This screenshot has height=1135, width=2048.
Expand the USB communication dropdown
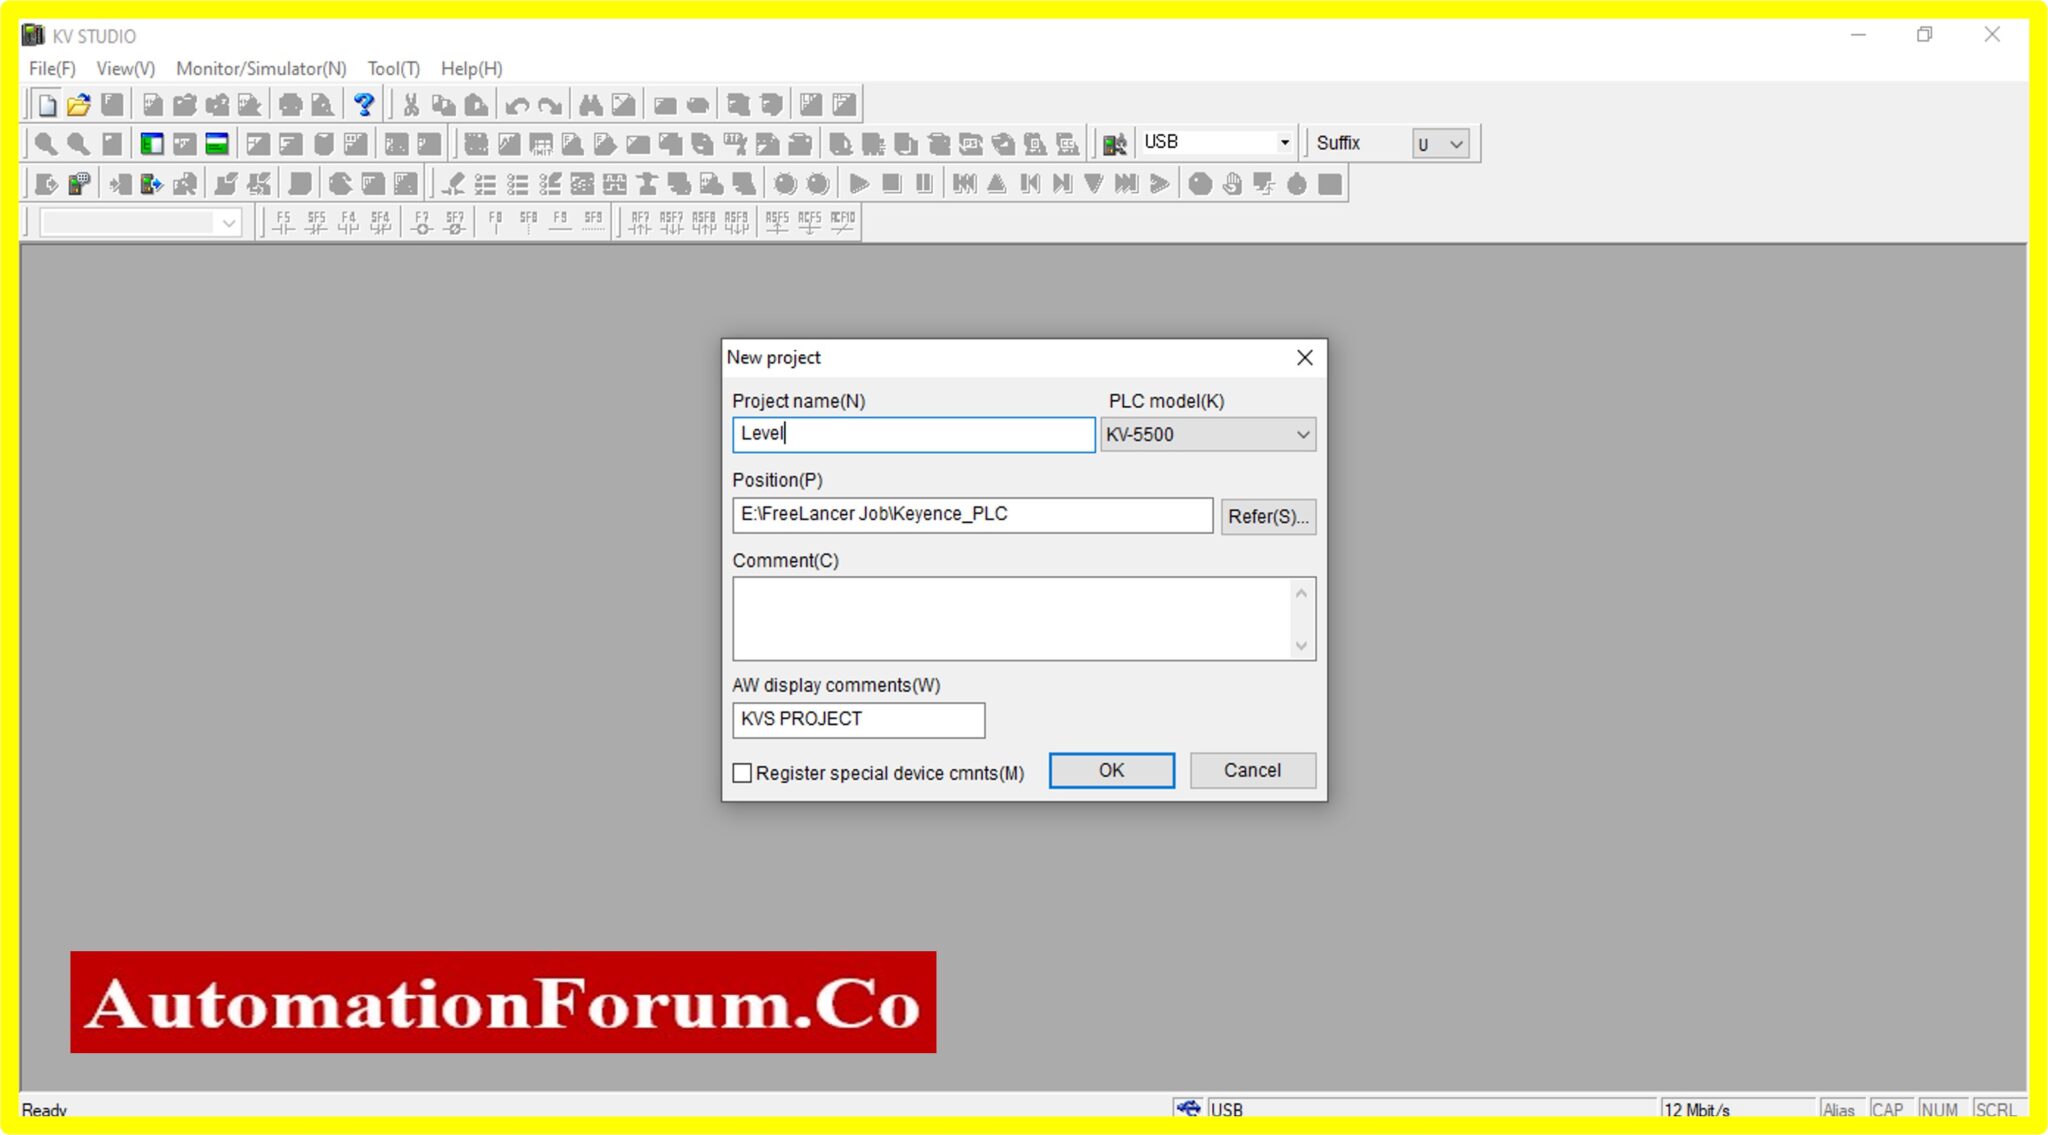coord(1284,141)
